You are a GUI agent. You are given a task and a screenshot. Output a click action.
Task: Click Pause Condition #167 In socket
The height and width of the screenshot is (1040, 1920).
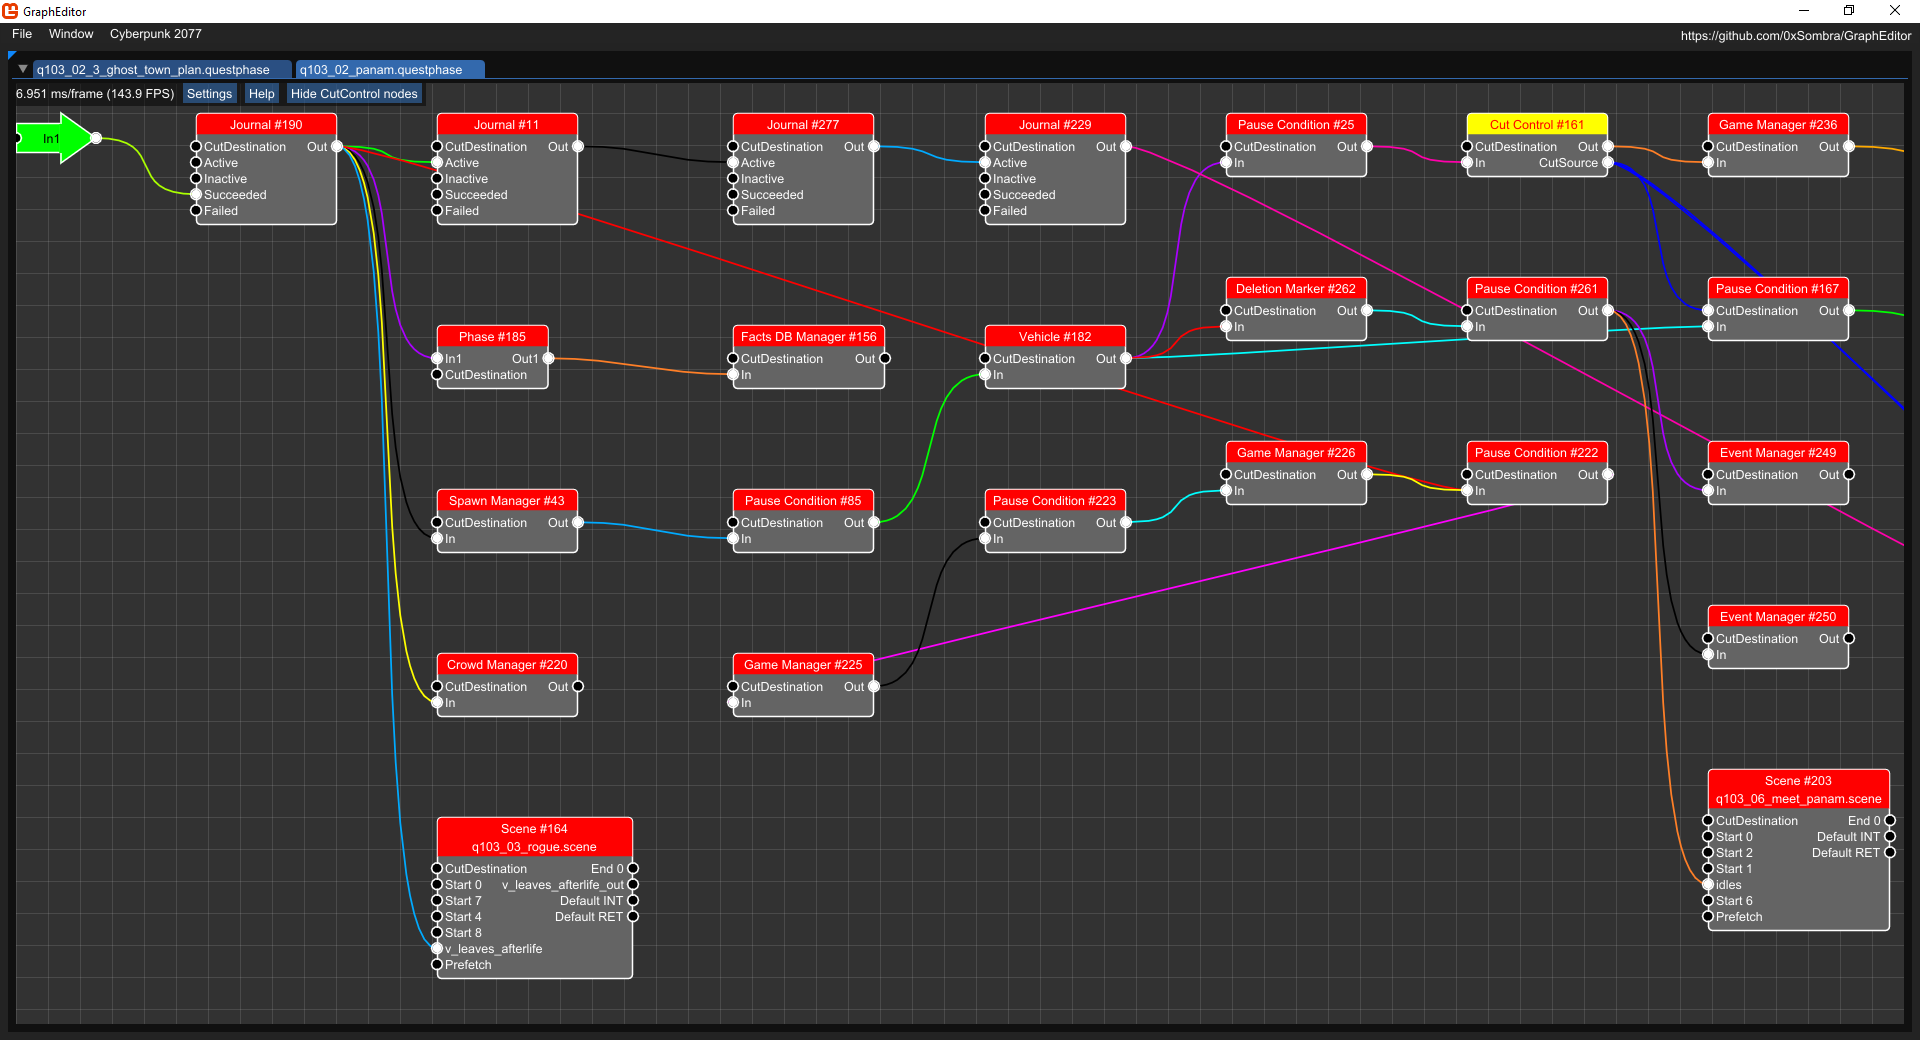coord(1708,327)
